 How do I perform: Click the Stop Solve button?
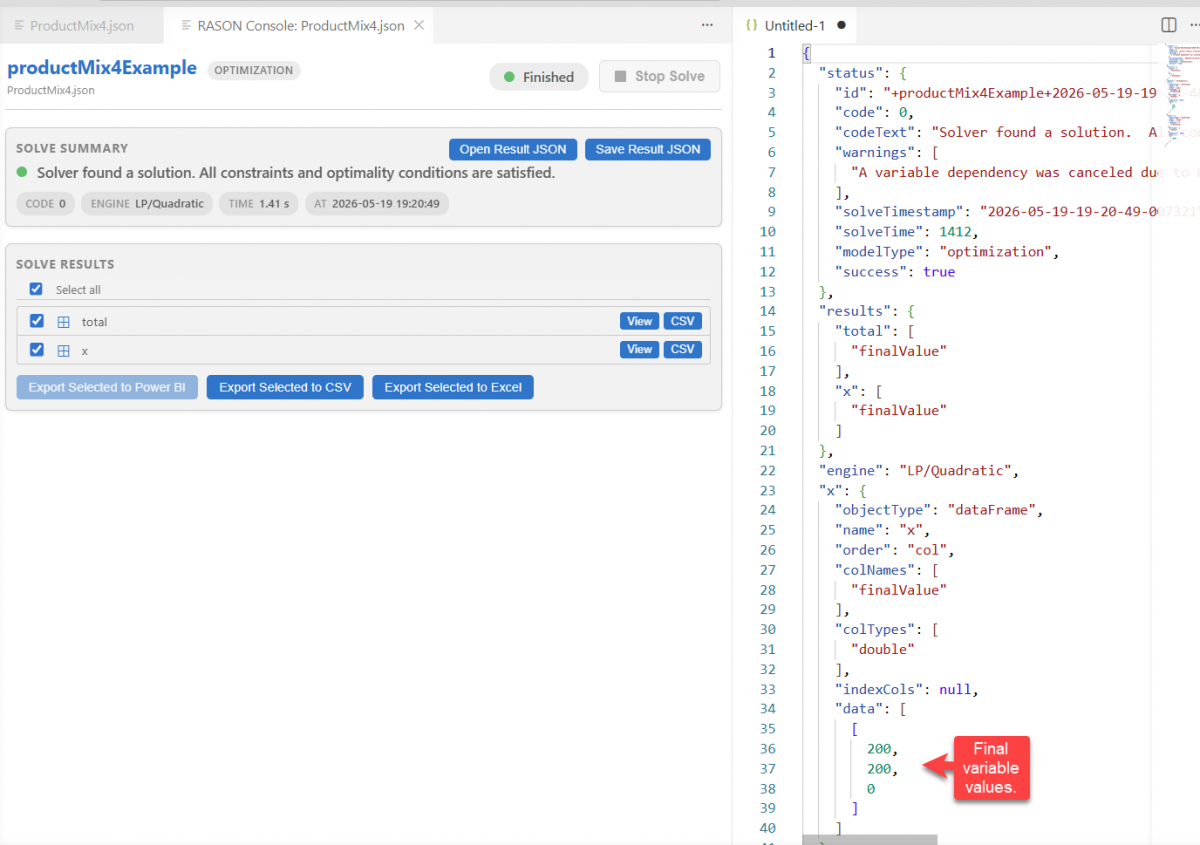click(x=659, y=76)
